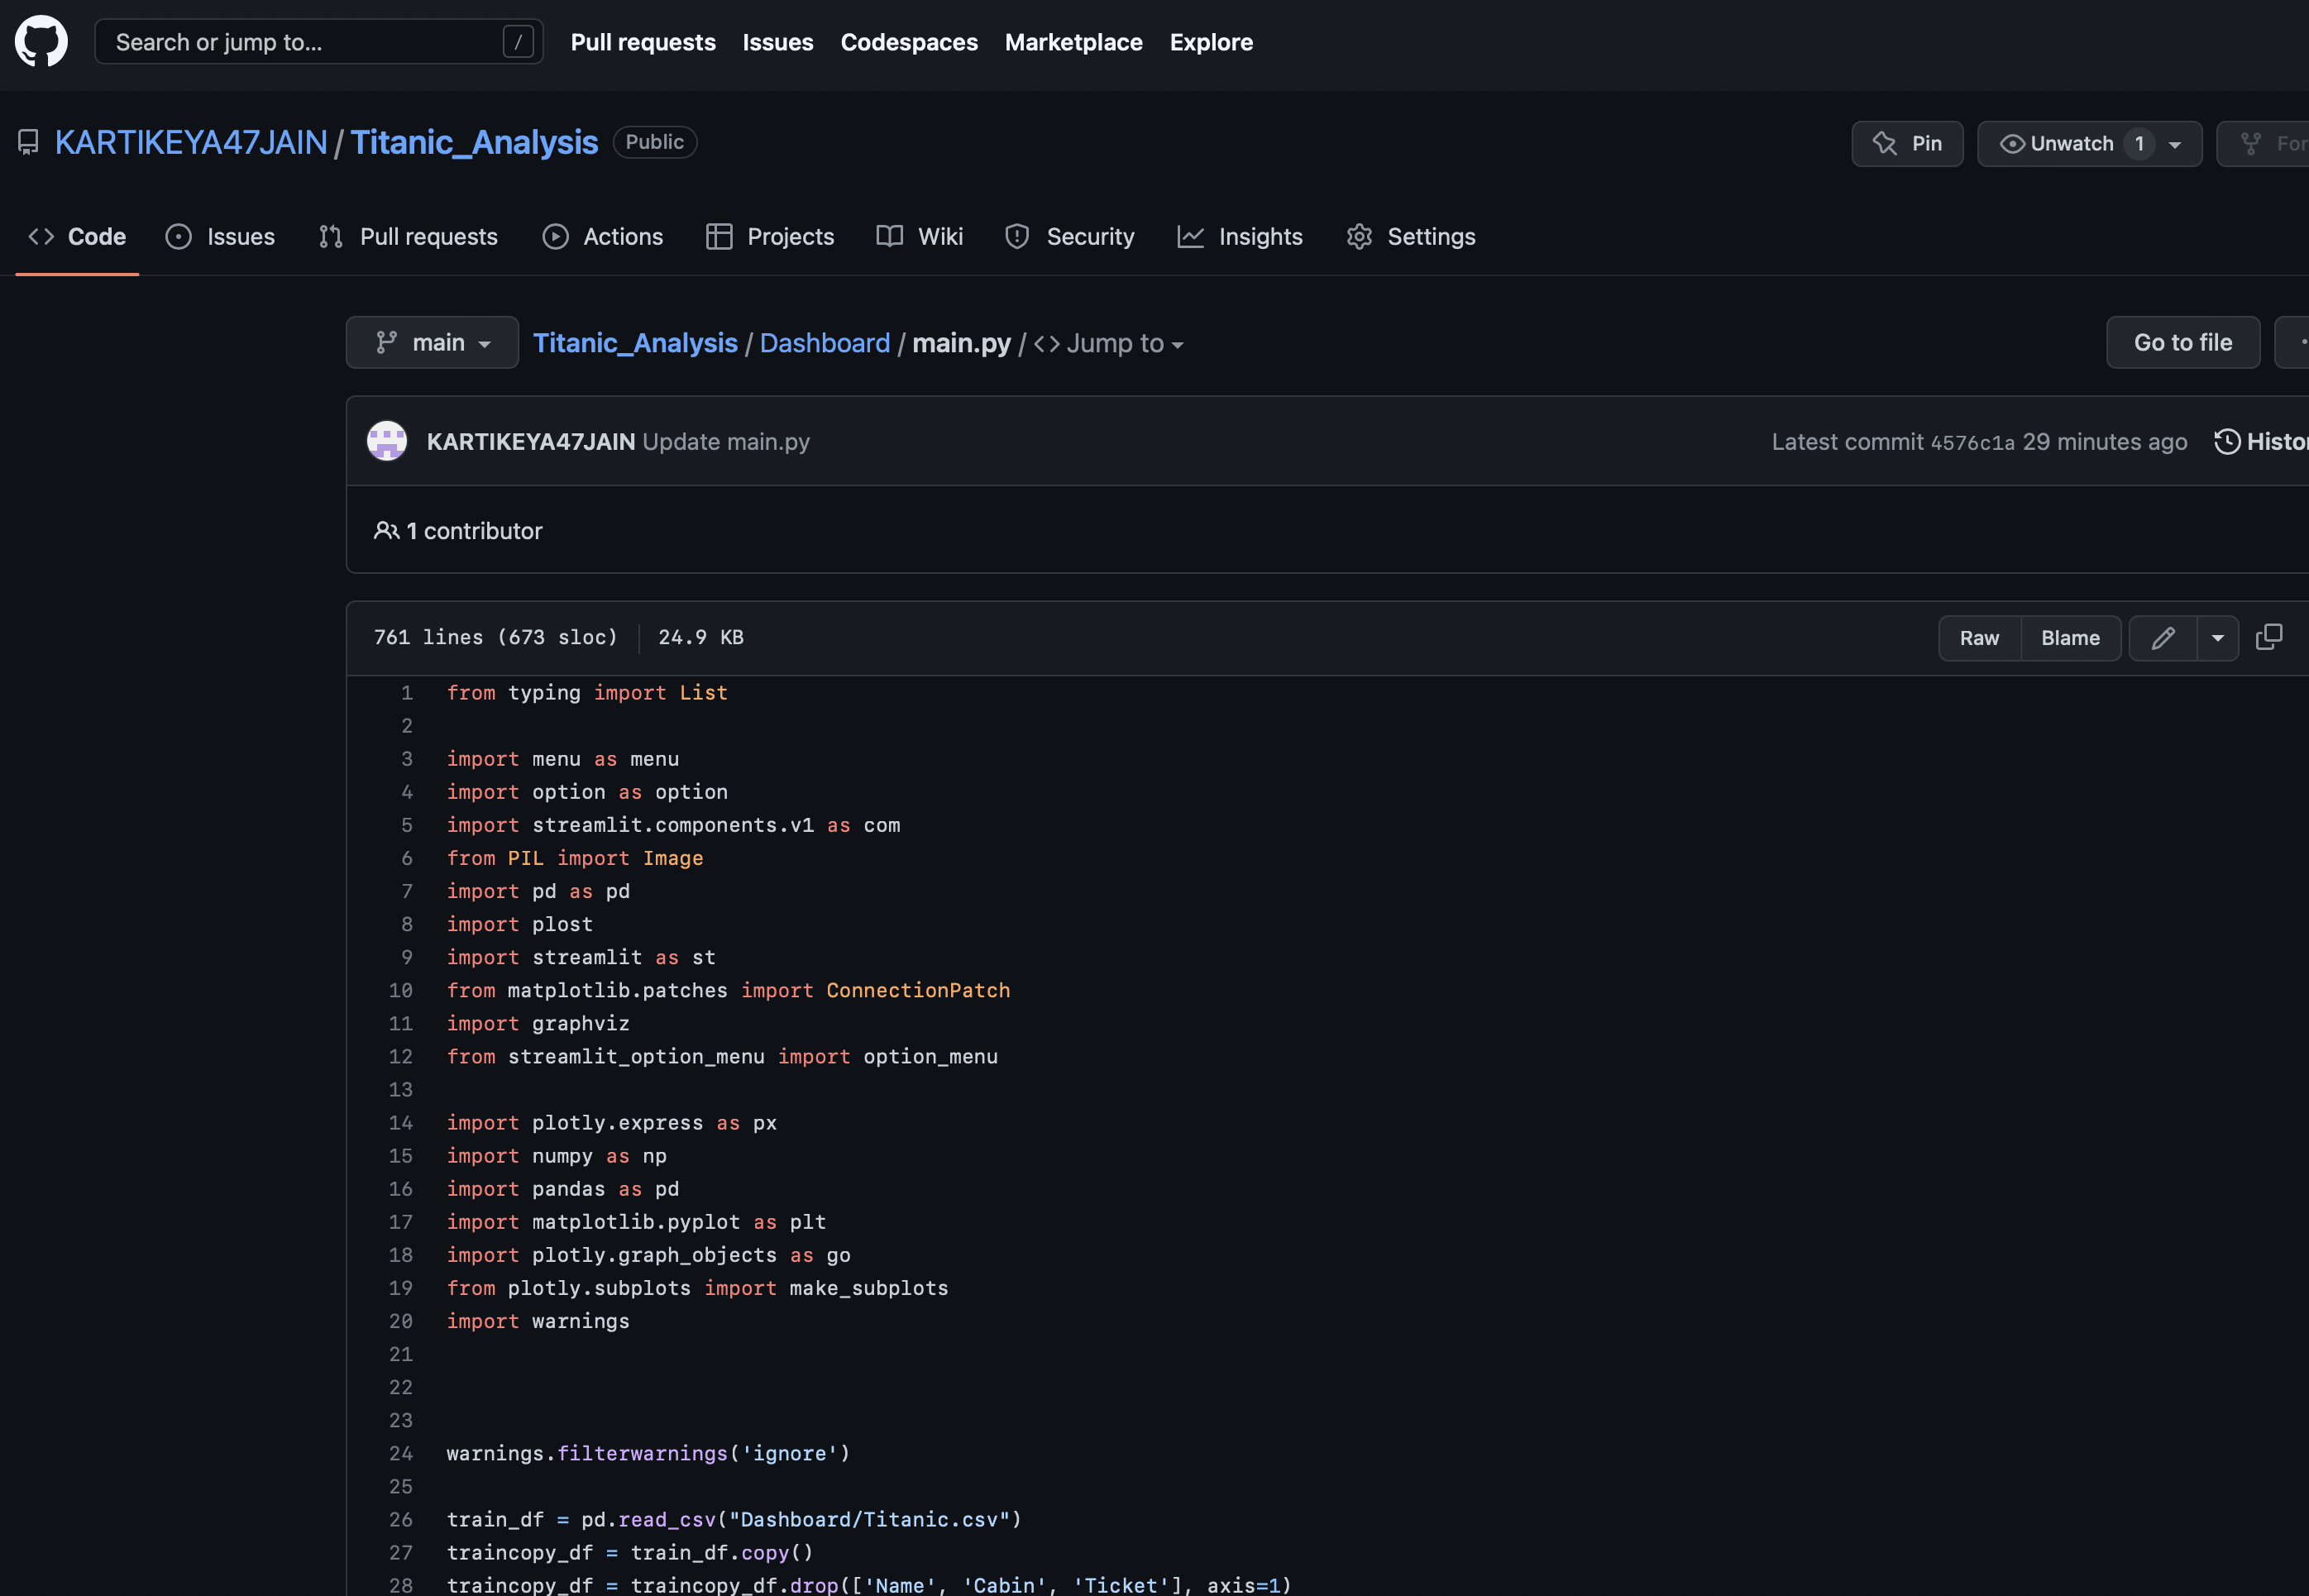Switch to the Wiki tab
2309x1596 pixels.
pyautogui.click(x=919, y=237)
